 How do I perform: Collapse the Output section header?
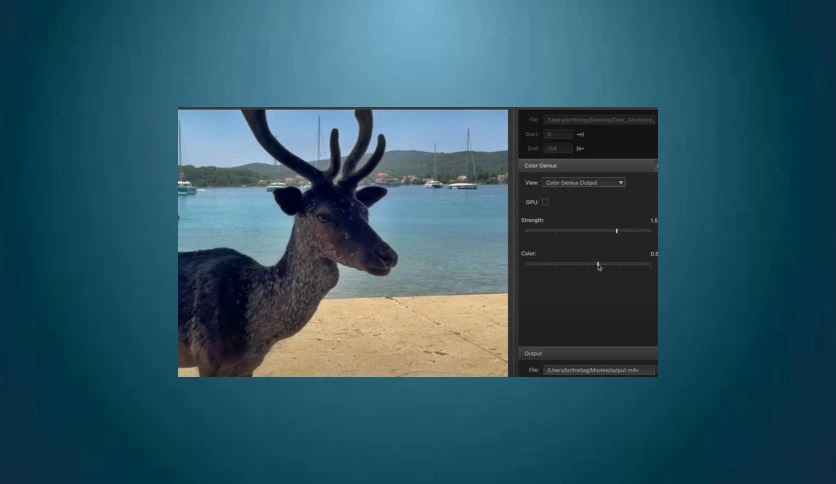588,353
